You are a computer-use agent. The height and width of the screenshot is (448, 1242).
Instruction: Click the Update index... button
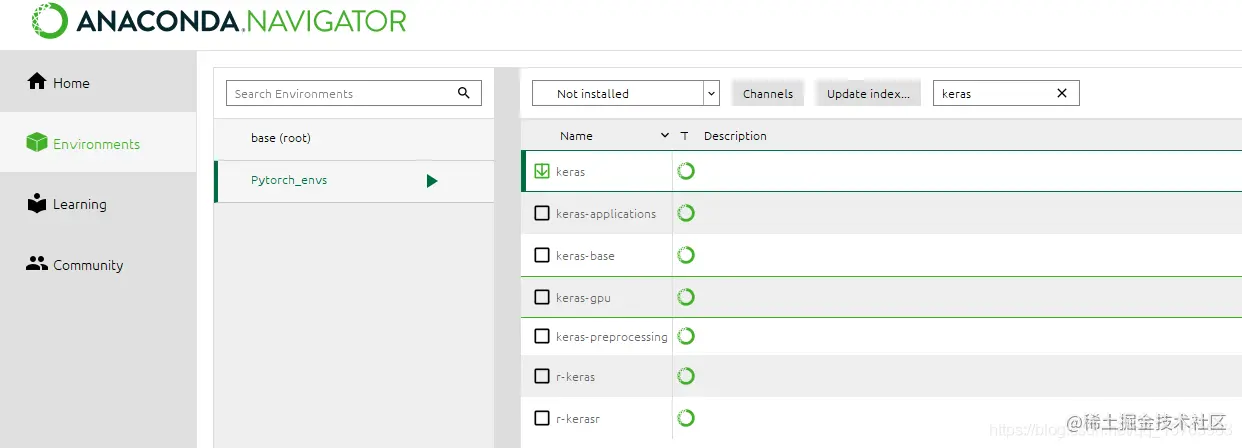868,93
